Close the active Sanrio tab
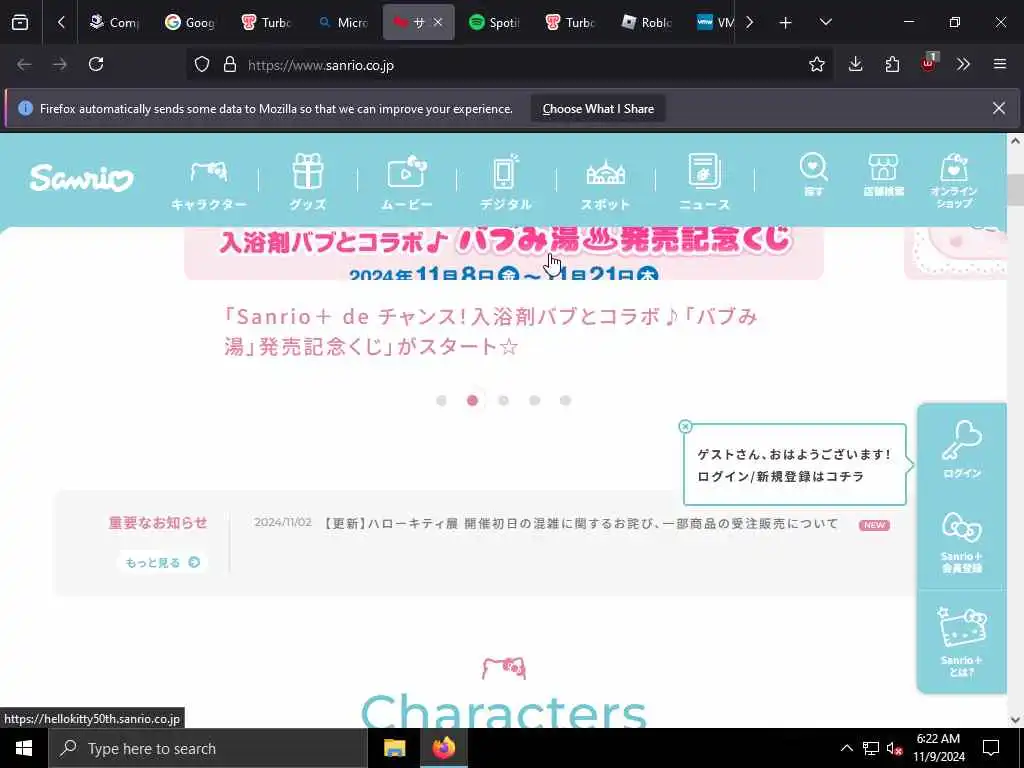 pos(438,22)
